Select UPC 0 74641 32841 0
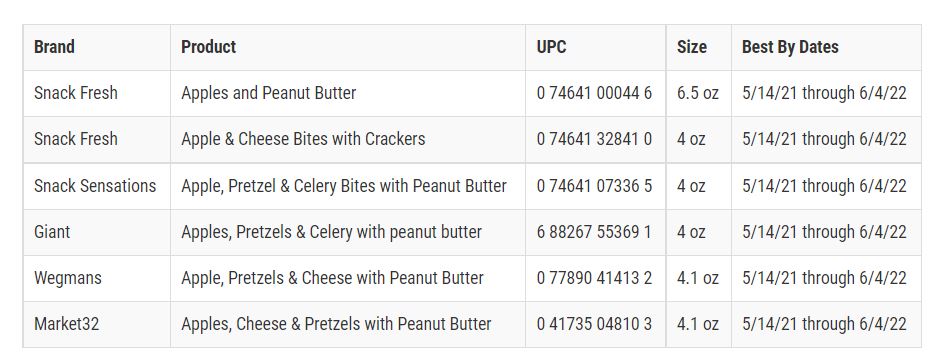 point(595,140)
